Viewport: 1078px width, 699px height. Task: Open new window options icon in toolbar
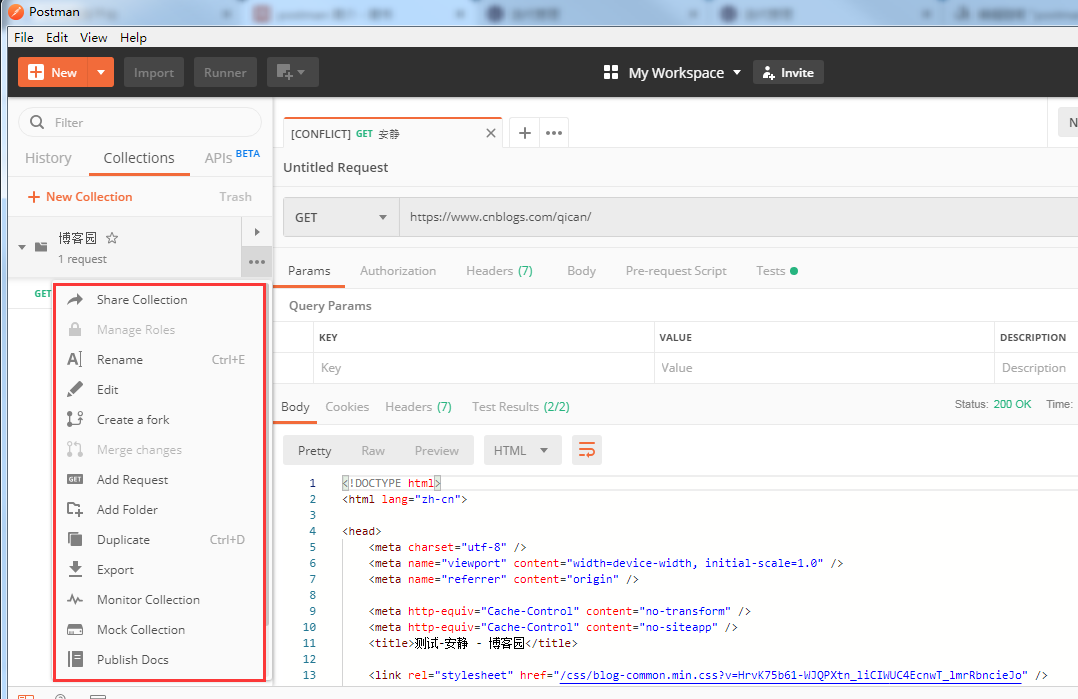pos(292,72)
